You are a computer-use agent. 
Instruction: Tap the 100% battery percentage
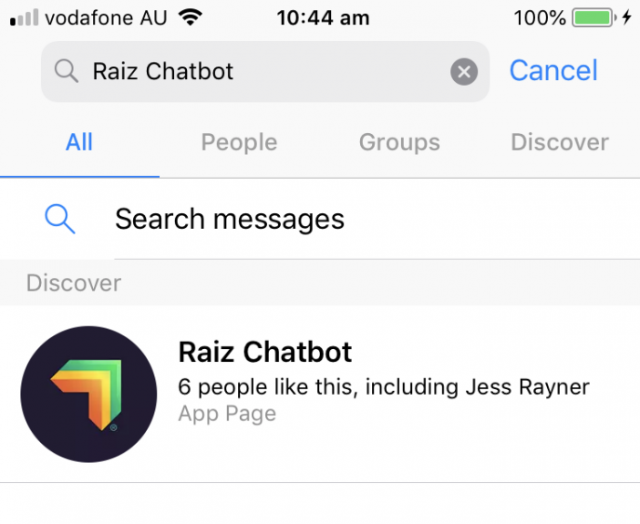[540, 18]
